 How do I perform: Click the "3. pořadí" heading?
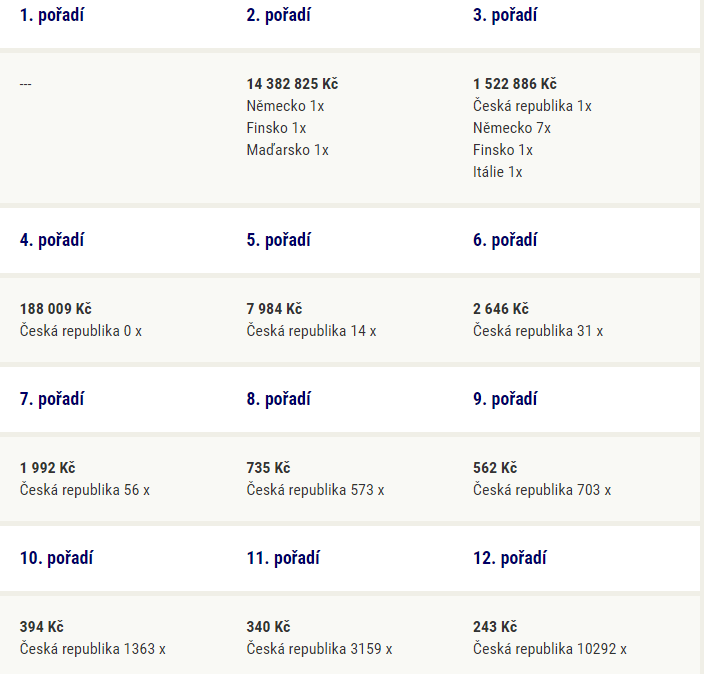505,16
